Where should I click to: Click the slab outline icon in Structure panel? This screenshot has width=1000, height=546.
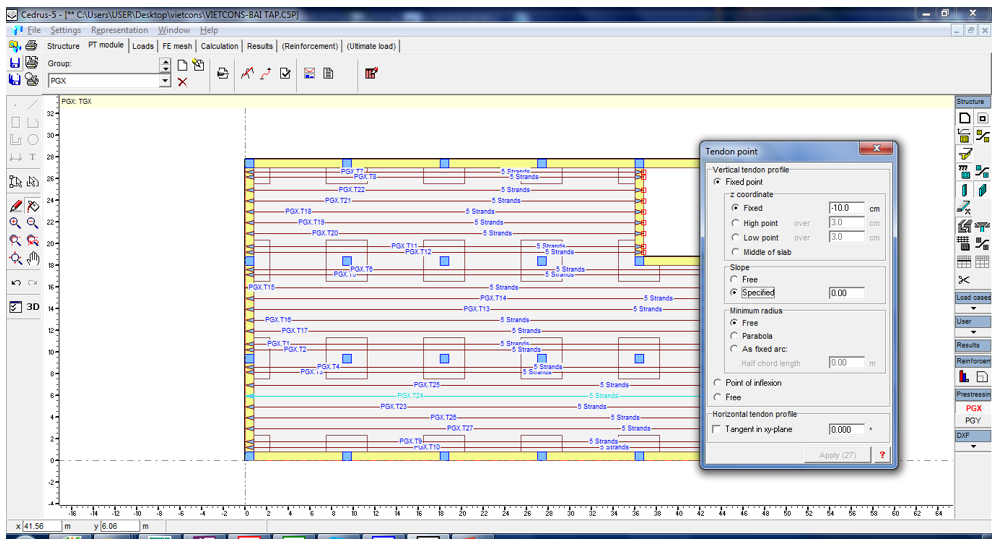tap(964, 118)
